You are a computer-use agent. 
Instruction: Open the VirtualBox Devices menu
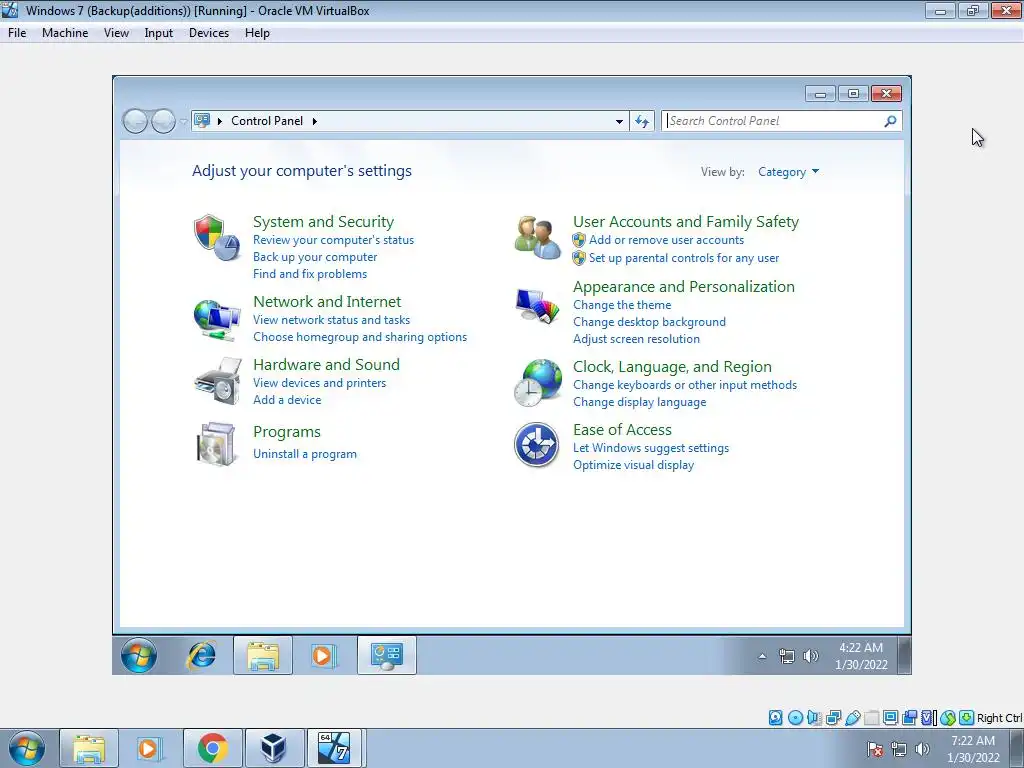pyautogui.click(x=209, y=33)
